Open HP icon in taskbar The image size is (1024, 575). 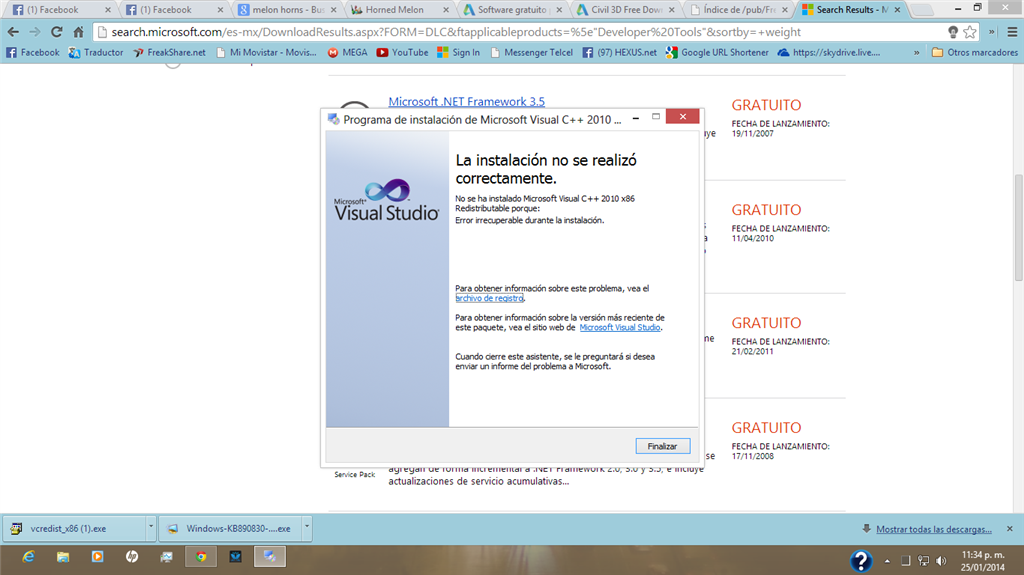132,557
